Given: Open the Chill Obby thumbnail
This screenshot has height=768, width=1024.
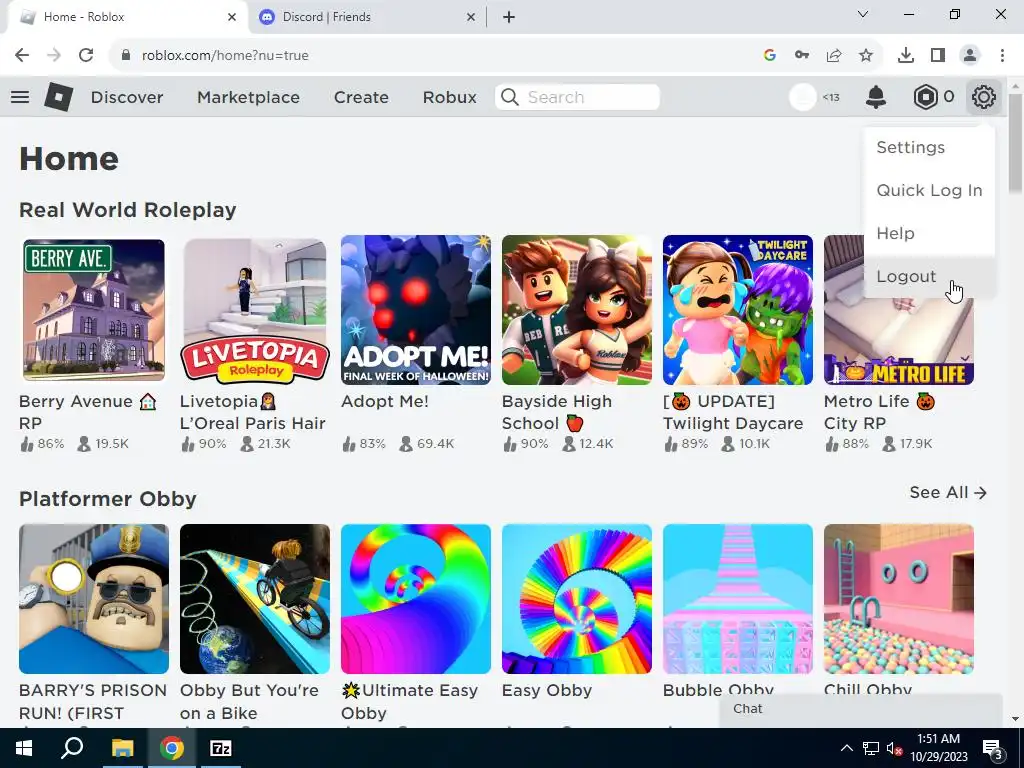Looking at the screenshot, I should pos(899,599).
